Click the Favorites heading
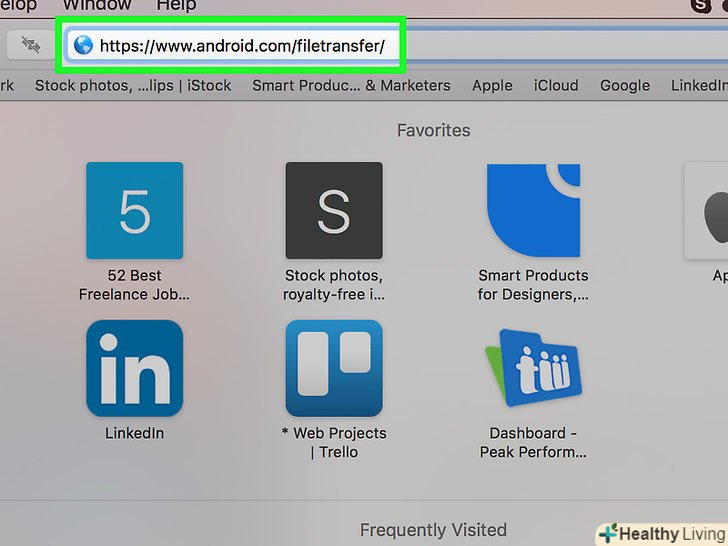Viewport: 728px width, 546px height. click(434, 130)
